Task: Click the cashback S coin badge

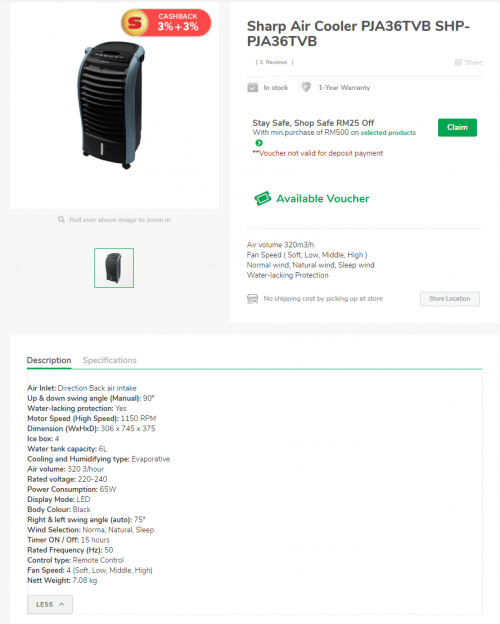Action: [x=135, y=23]
